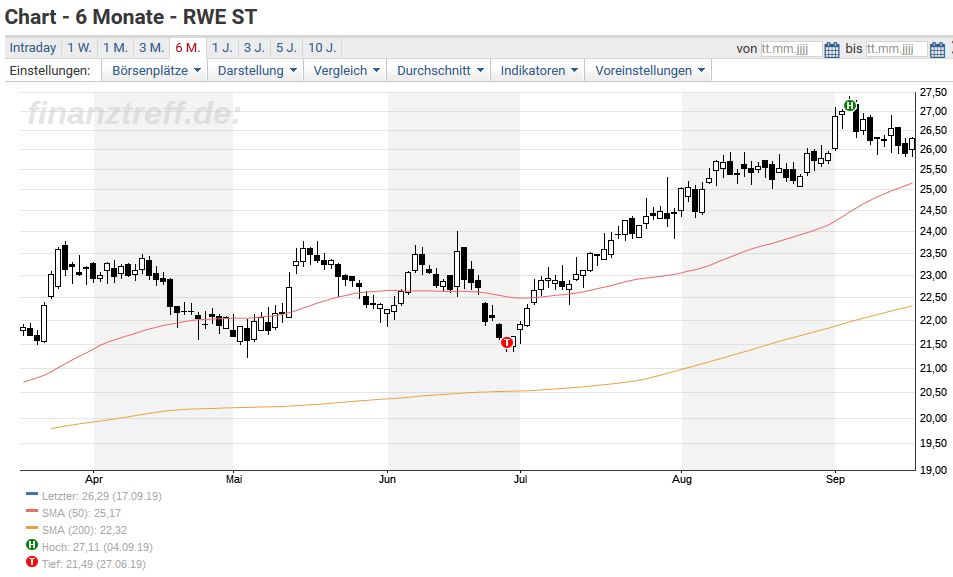Click the 'Chart - 6 Monate - RWE ST' heading
953x577 pixels.
131,17
